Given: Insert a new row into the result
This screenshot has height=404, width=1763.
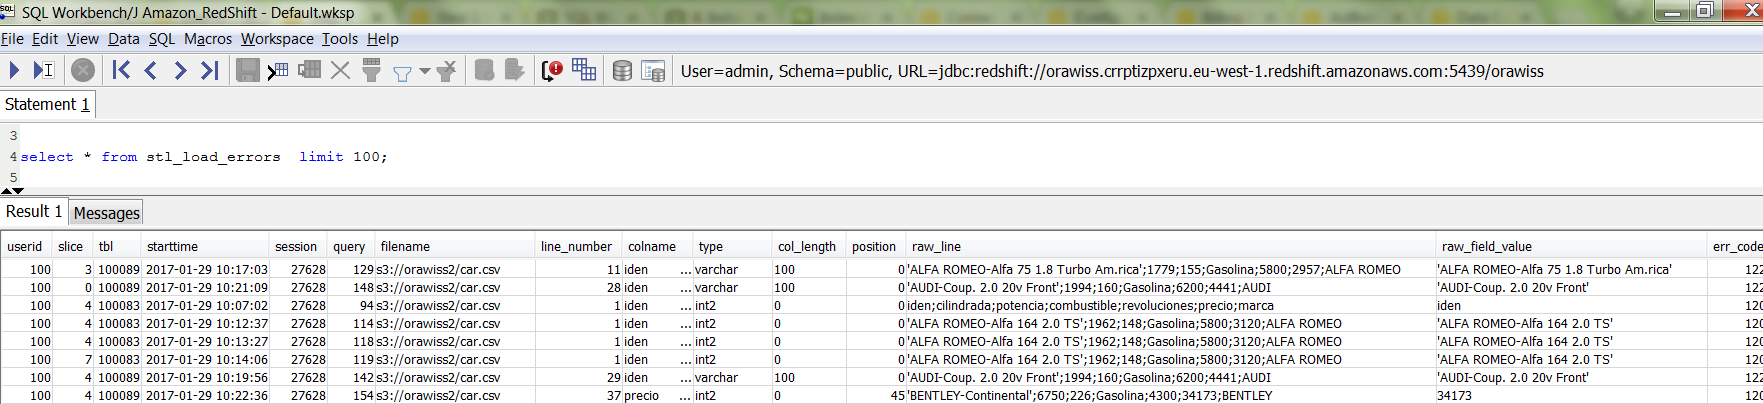Looking at the screenshot, I should click(x=278, y=70).
